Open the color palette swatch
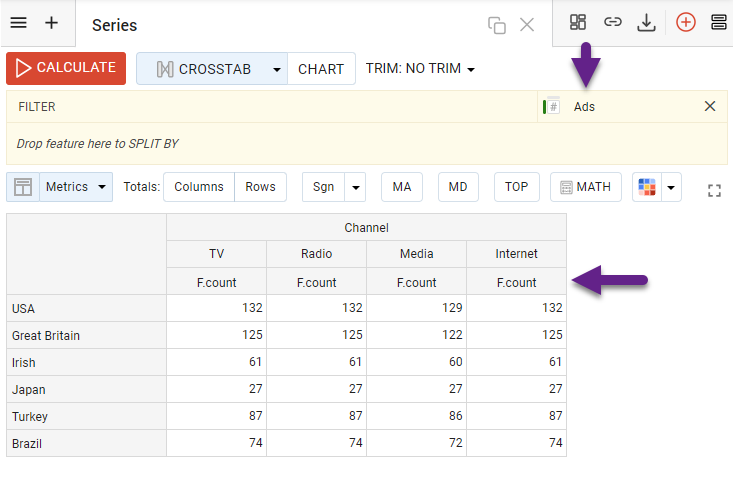This screenshot has height=482, width=733. point(647,187)
